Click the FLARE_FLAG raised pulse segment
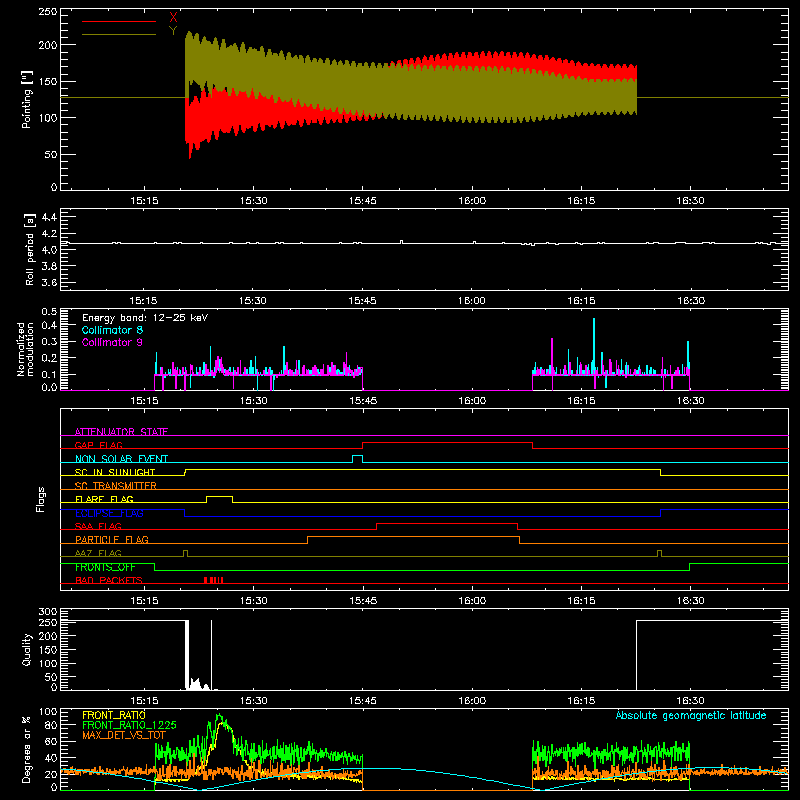800x800 pixels. tap(219, 499)
